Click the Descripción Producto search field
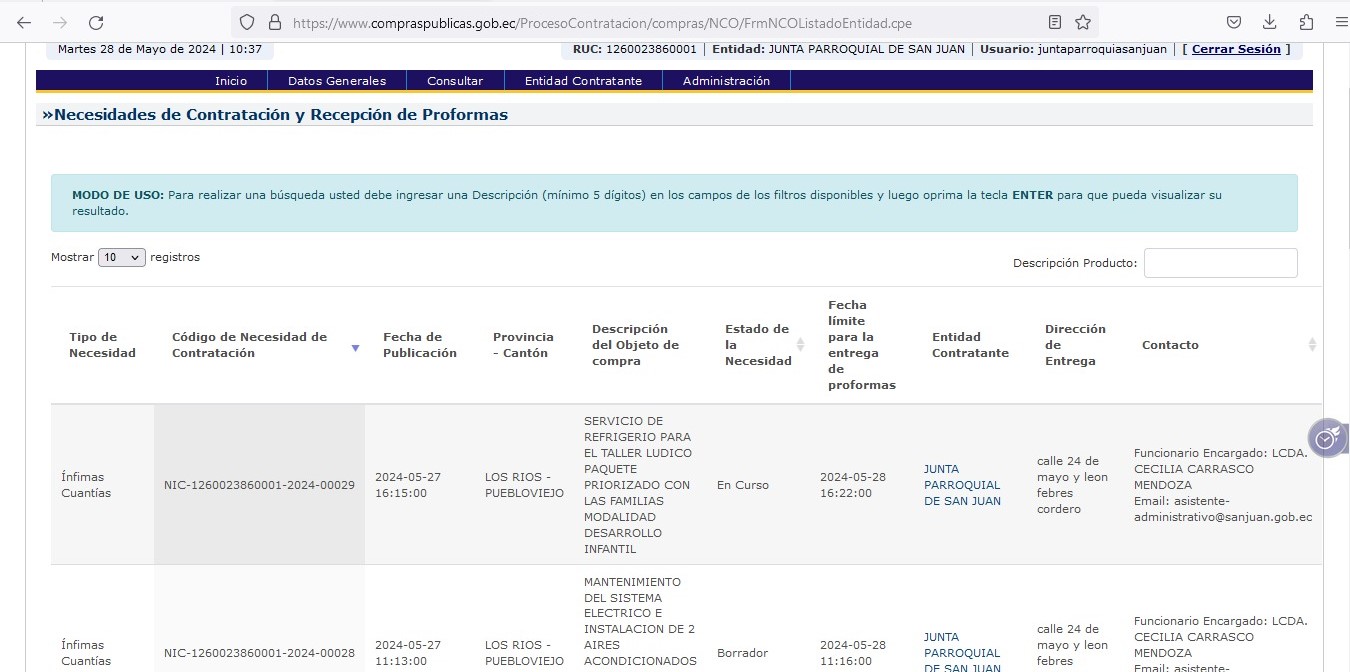This screenshot has width=1350, height=672. 1220,263
